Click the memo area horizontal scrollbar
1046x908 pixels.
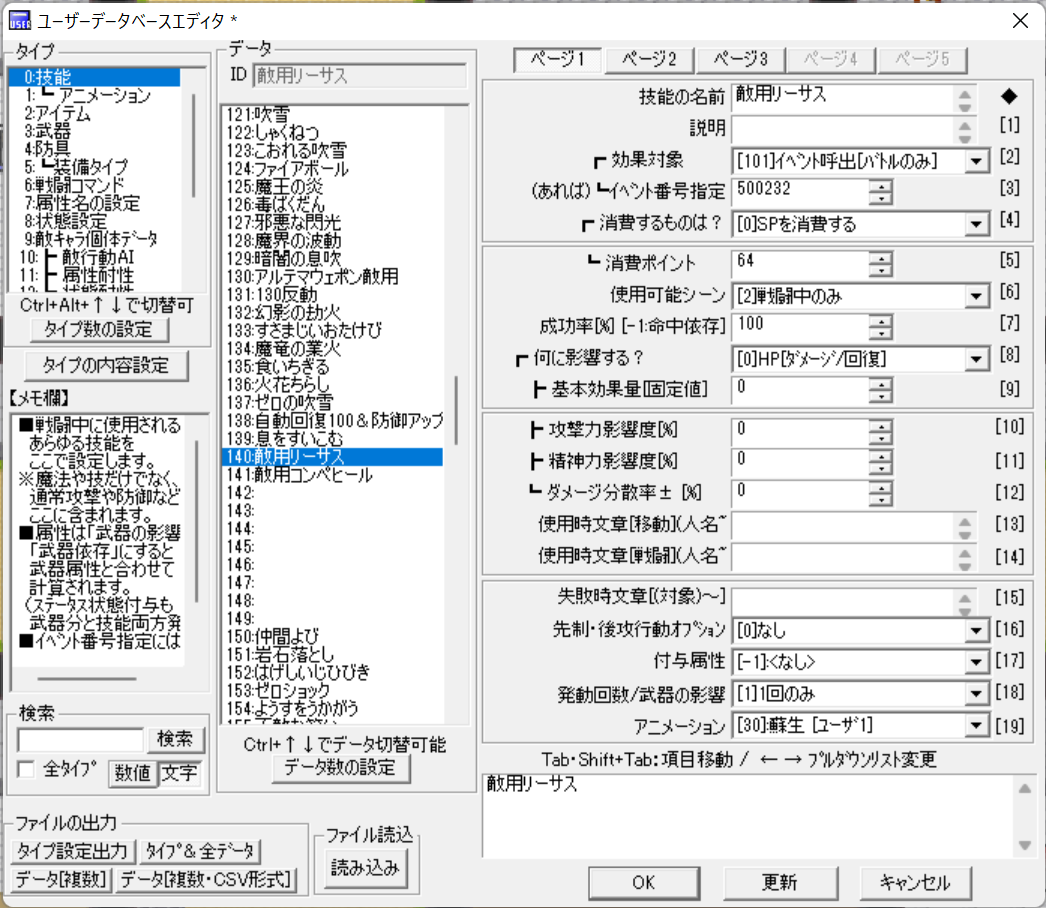tap(87, 678)
